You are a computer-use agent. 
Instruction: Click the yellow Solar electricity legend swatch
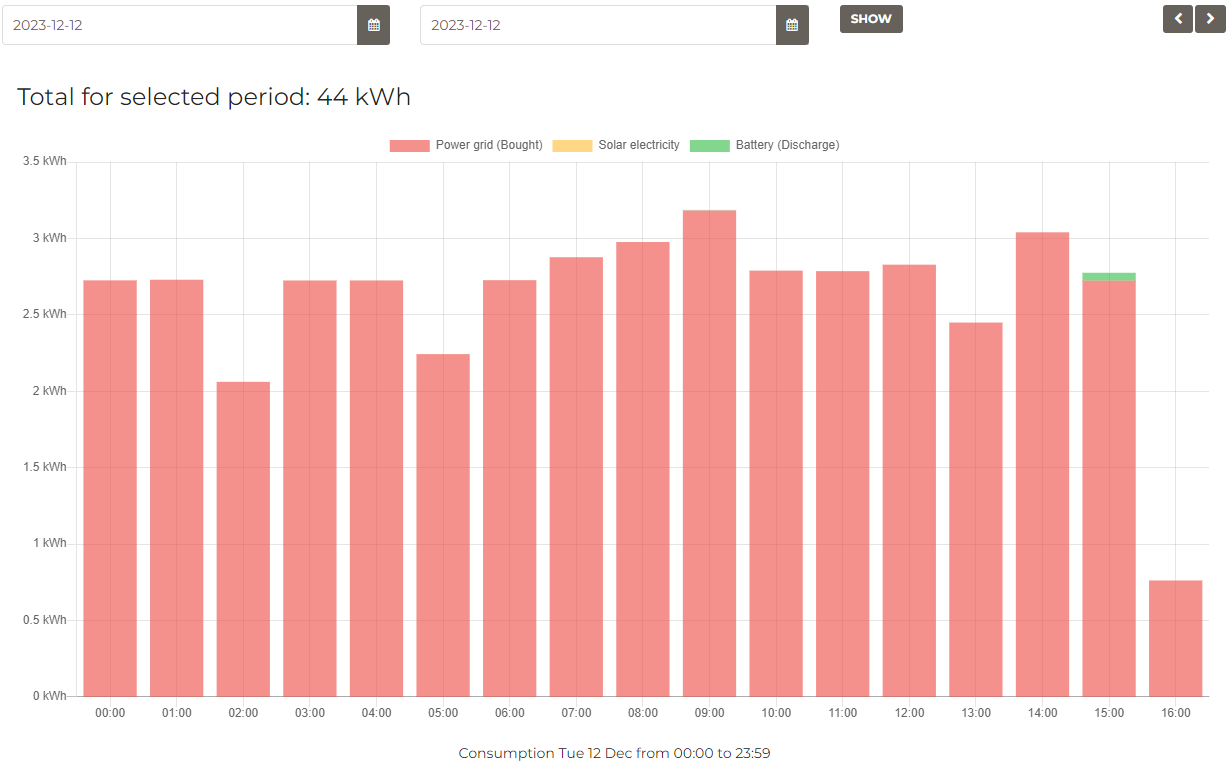tap(572, 145)
